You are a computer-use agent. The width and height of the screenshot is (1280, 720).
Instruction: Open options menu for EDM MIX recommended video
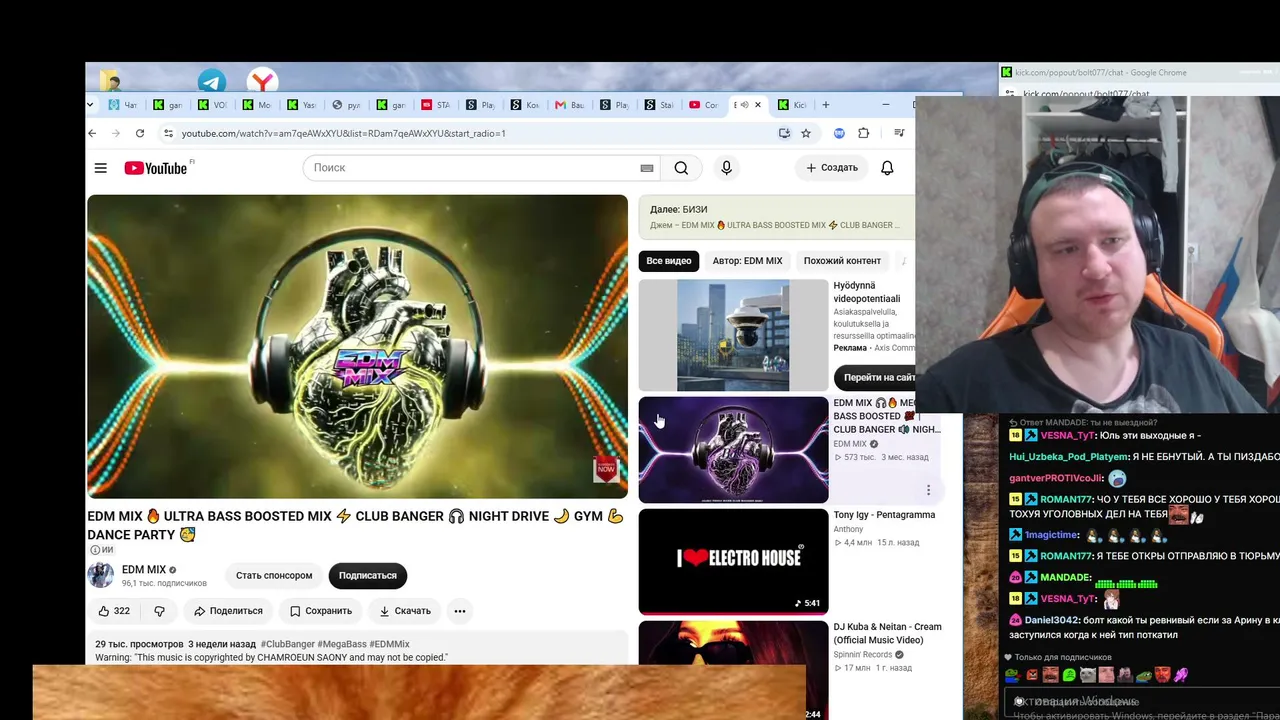click(928, 490)
